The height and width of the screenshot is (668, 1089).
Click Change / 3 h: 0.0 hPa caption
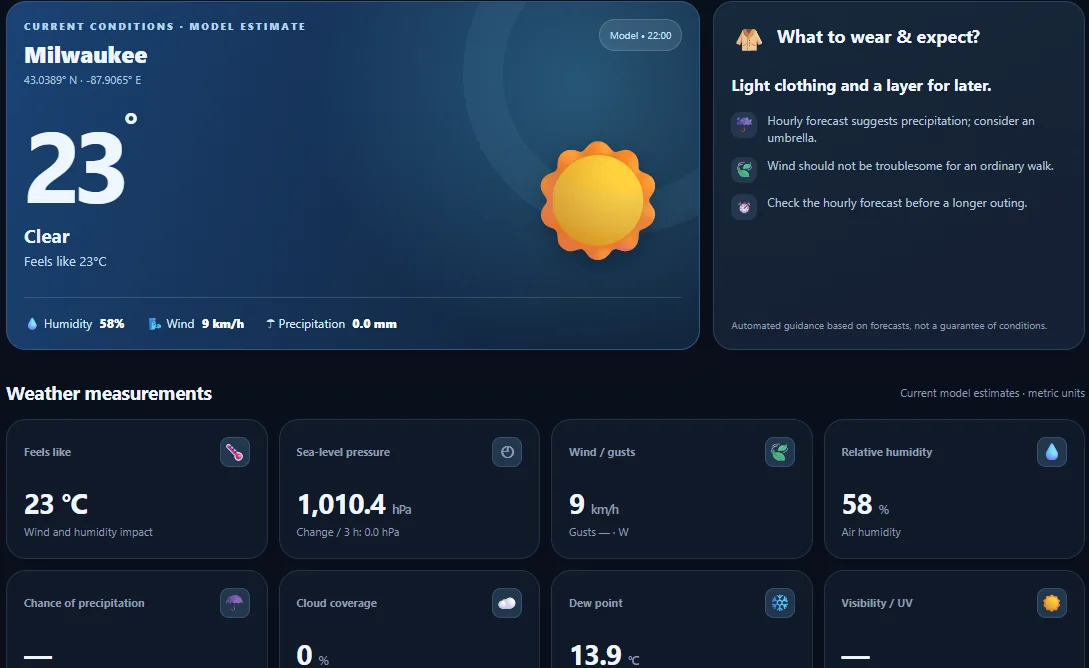pos(348,532)
